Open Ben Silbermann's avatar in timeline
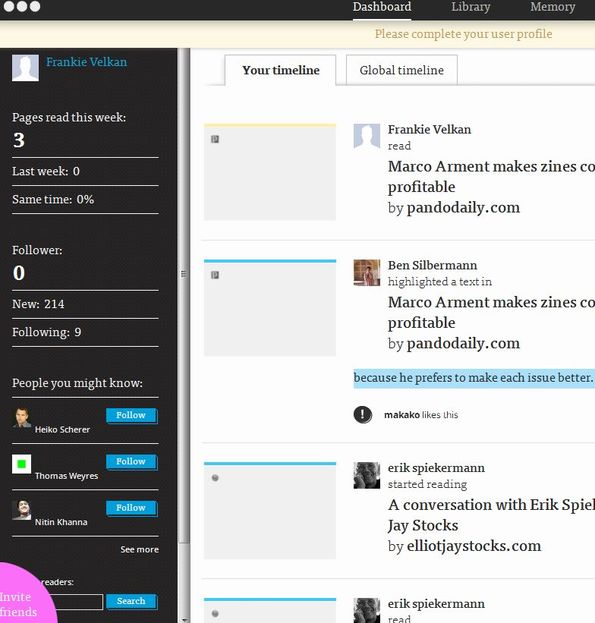 (367, 273)
